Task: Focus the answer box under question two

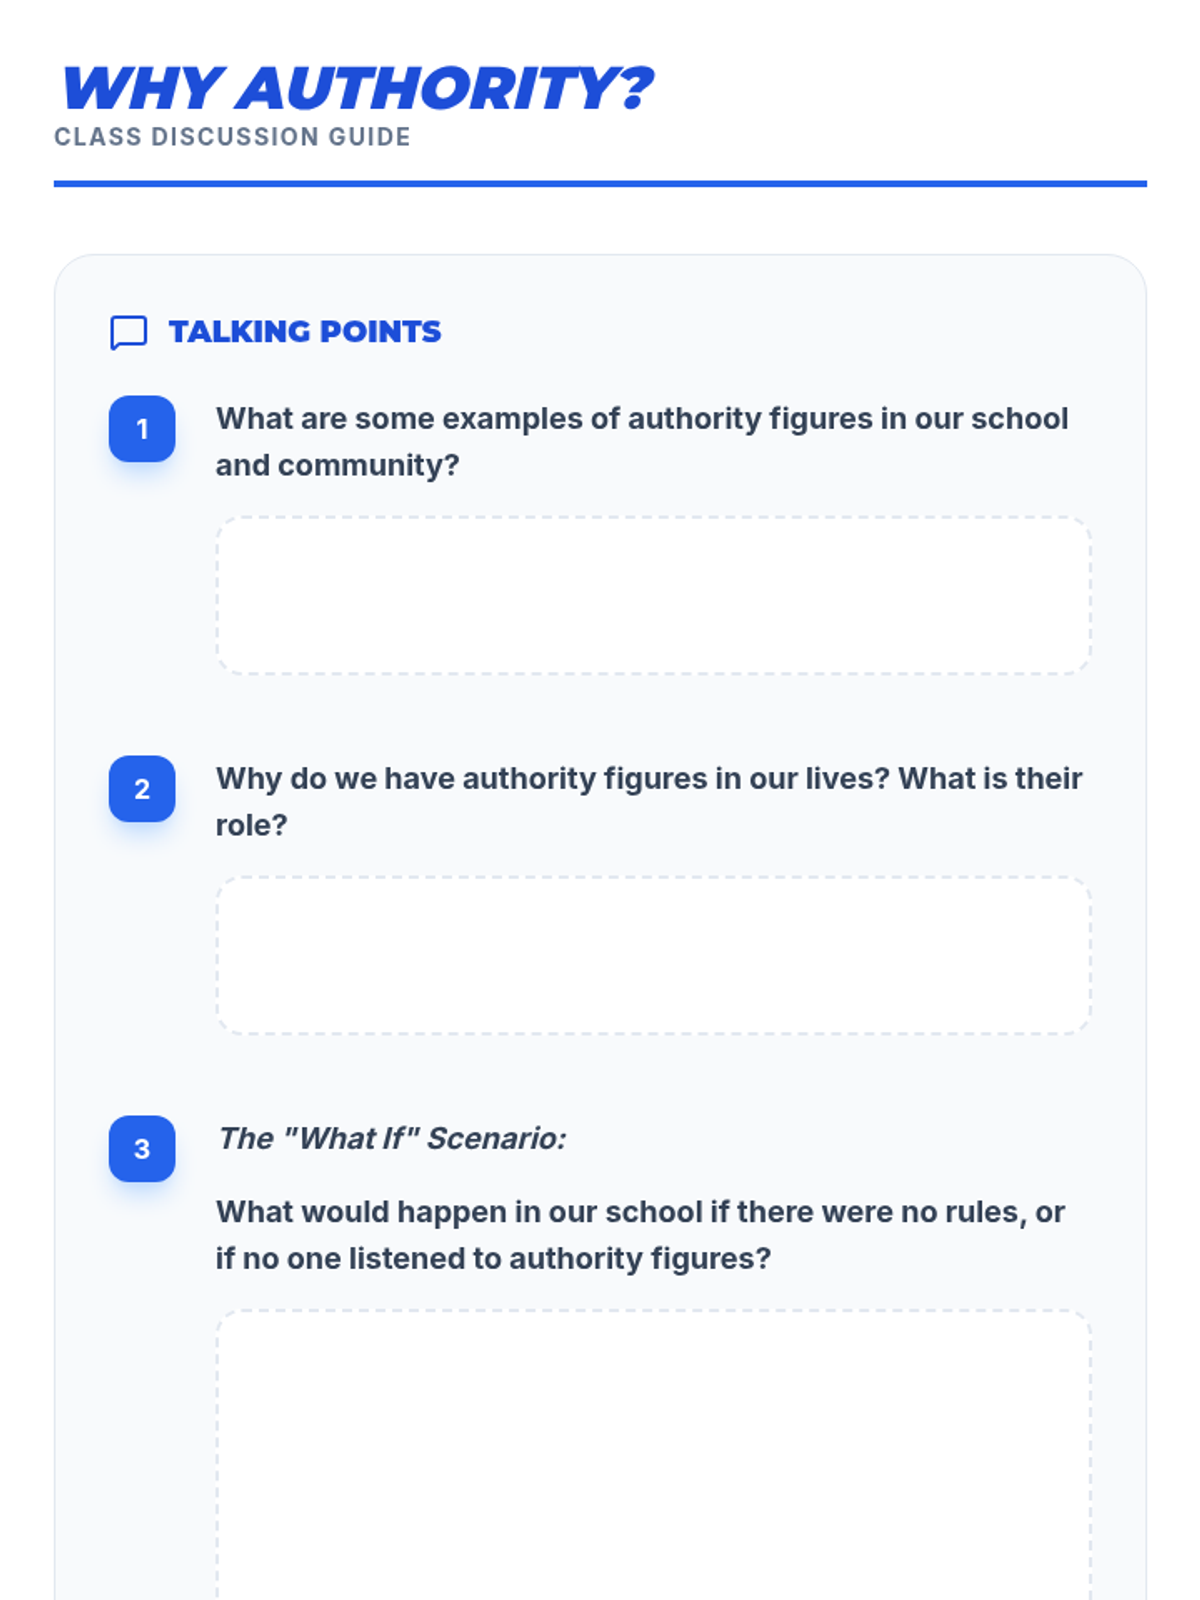Action: click(653, 956)
